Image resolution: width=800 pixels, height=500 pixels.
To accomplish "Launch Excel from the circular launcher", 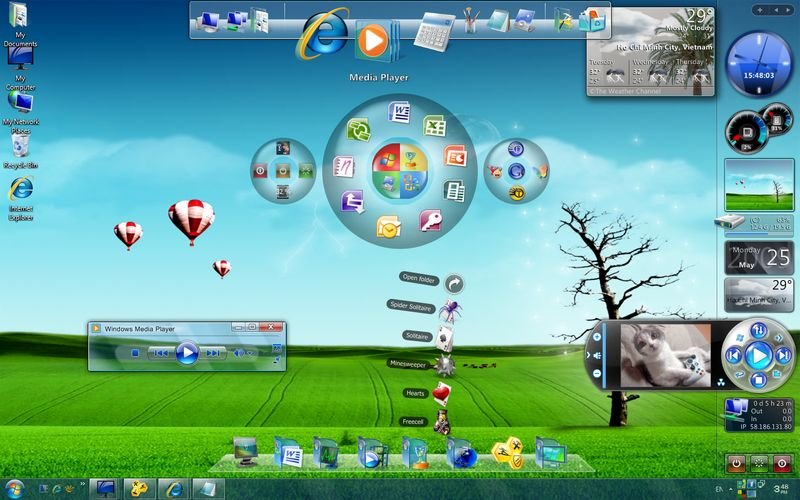I will coord(434,127).
